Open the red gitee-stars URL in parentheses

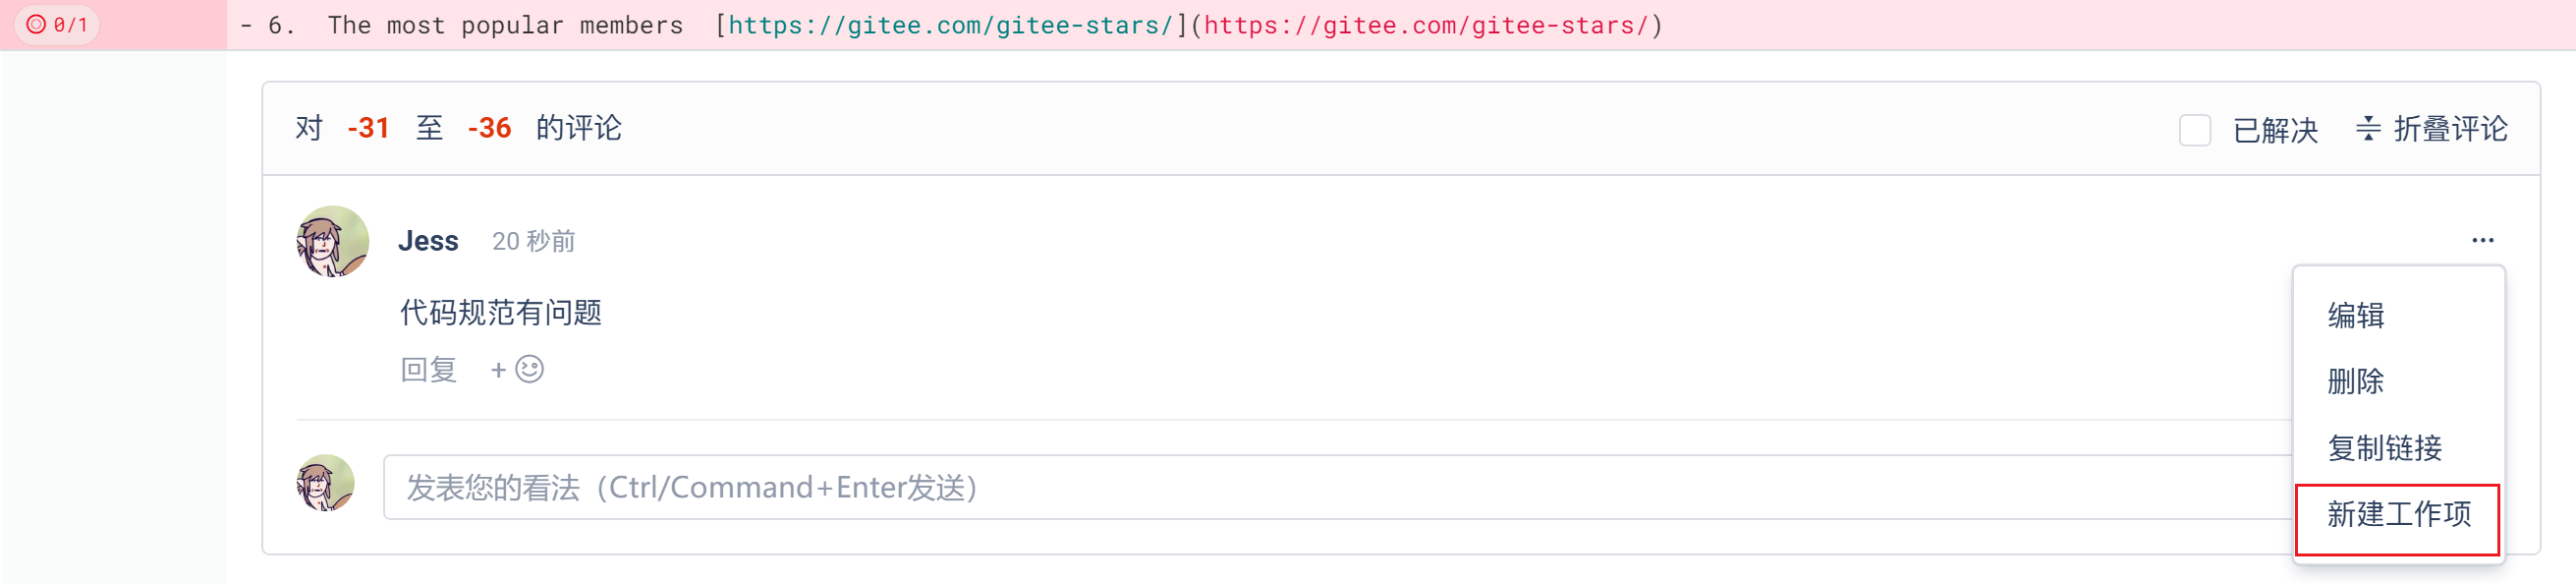(1425, 25)
